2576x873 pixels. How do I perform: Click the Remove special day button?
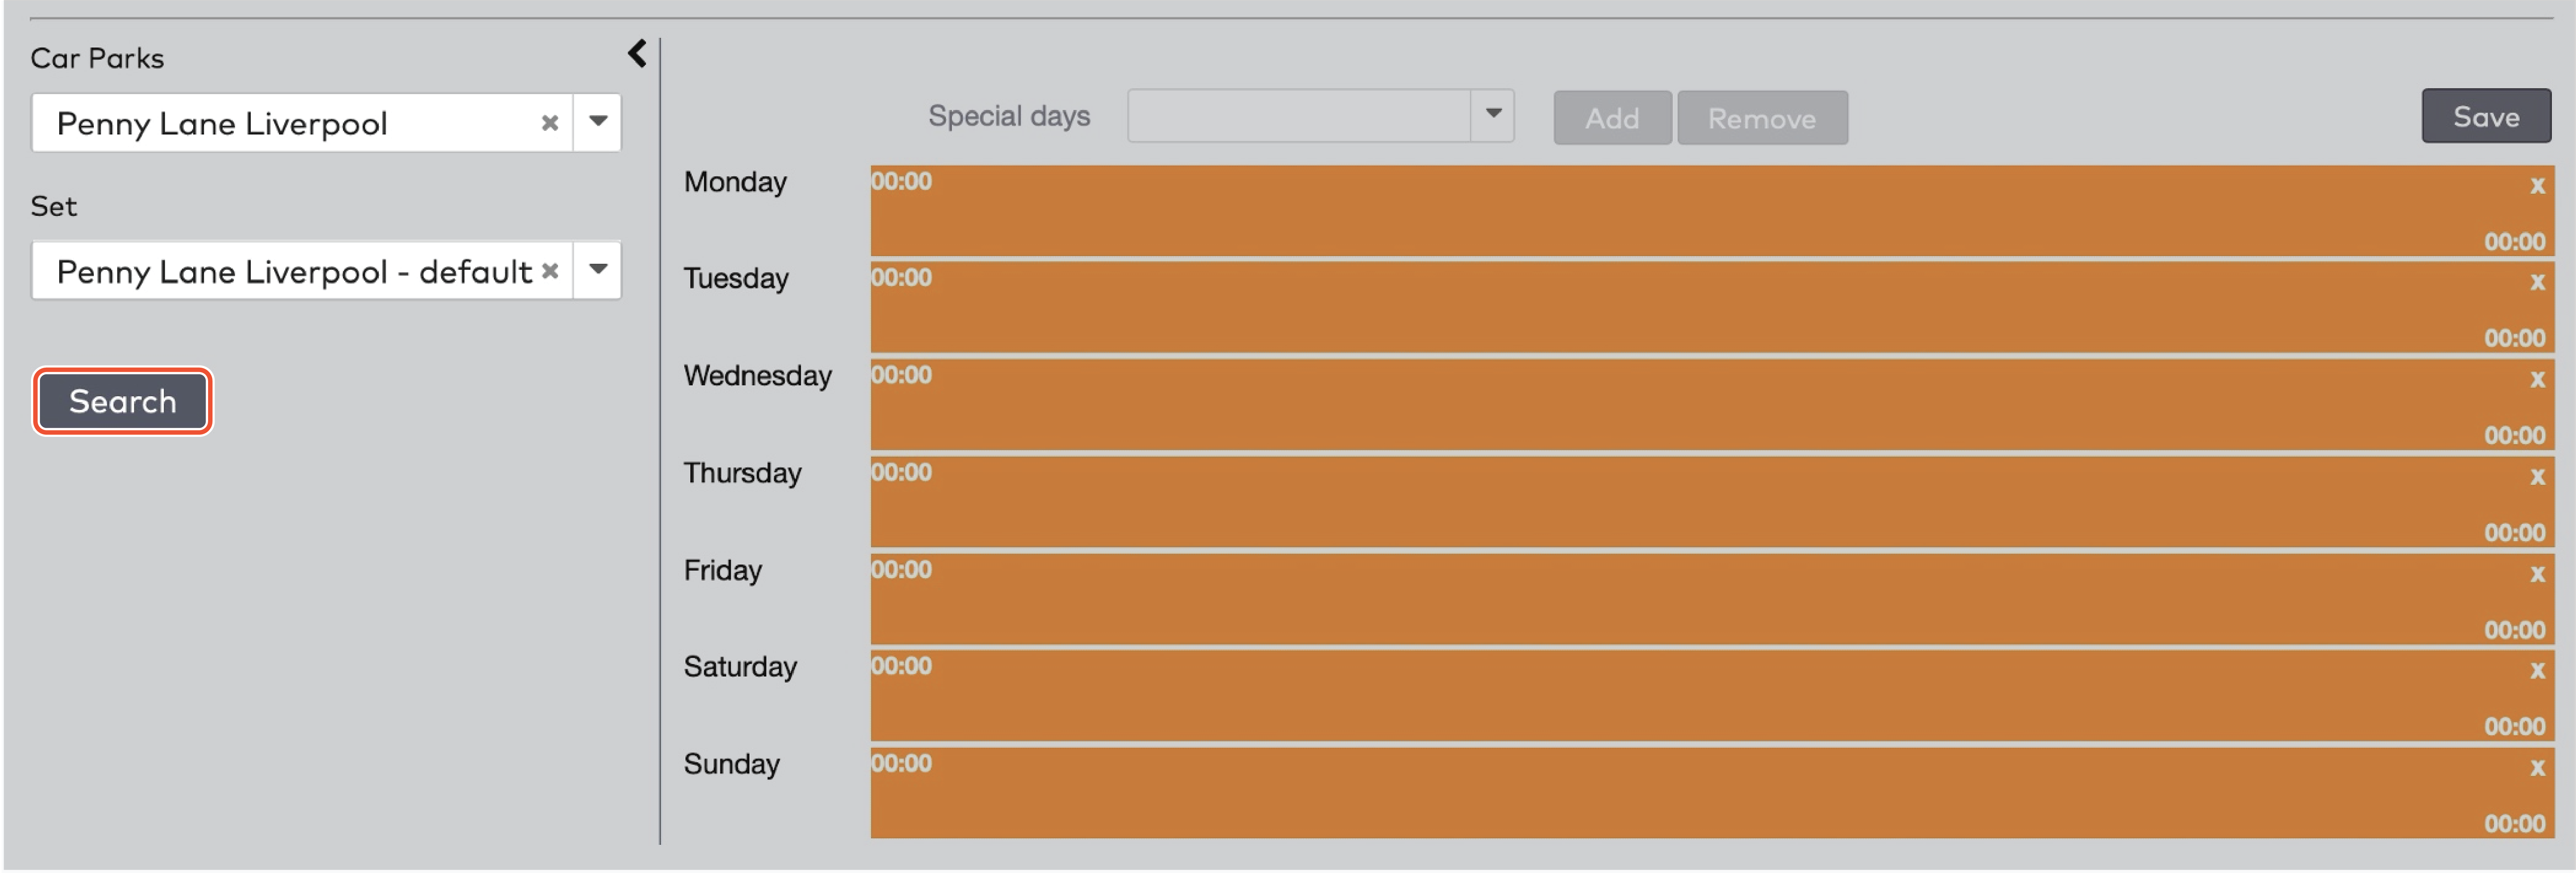pos(1762,117)
